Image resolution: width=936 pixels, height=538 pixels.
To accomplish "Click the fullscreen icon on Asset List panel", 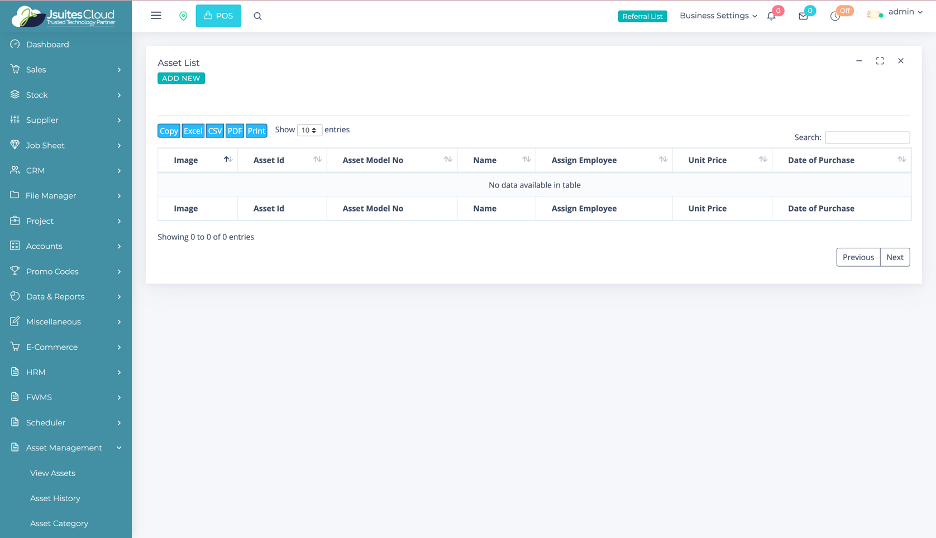I will (x=880, y=61).
